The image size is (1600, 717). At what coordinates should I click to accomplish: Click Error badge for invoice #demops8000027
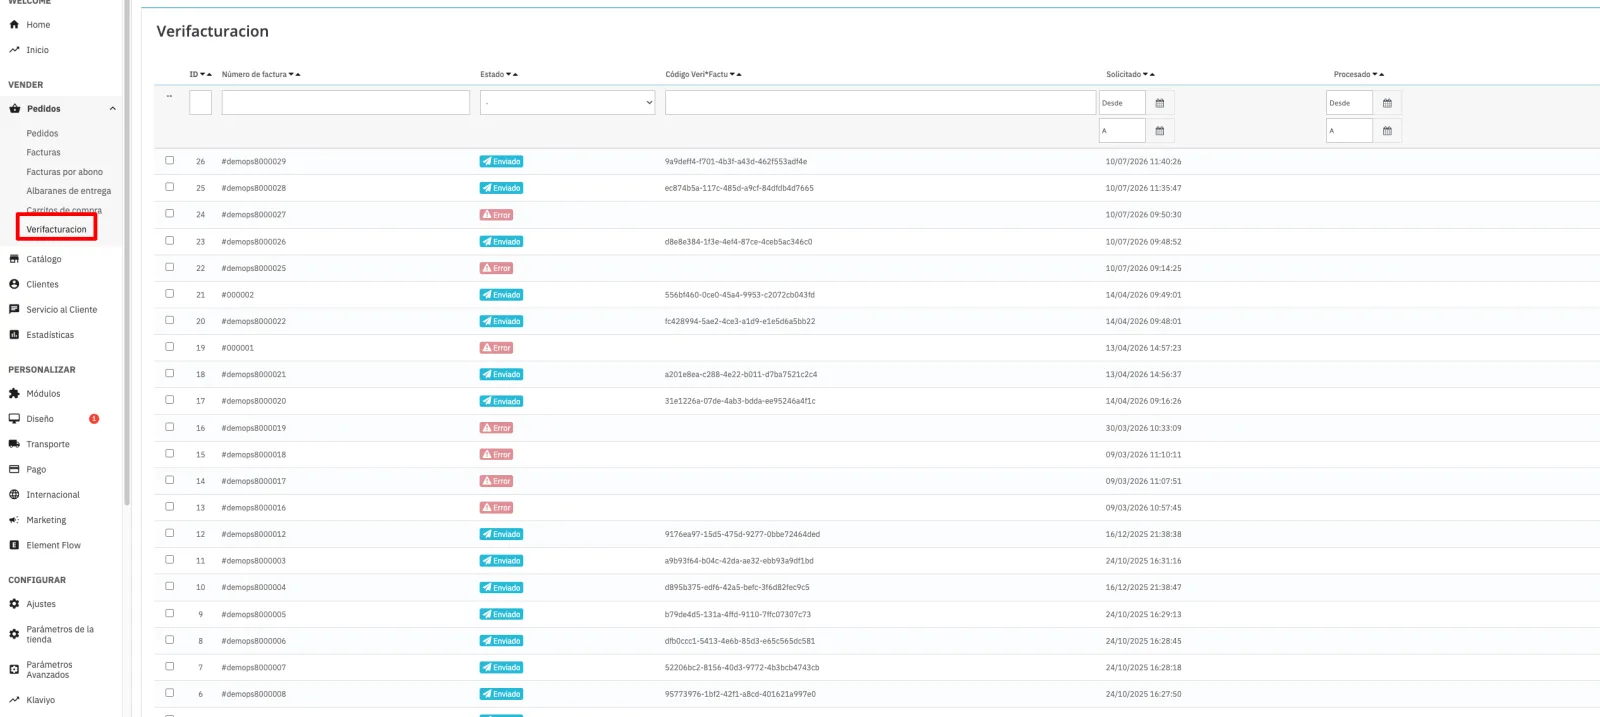click(497, 215)
